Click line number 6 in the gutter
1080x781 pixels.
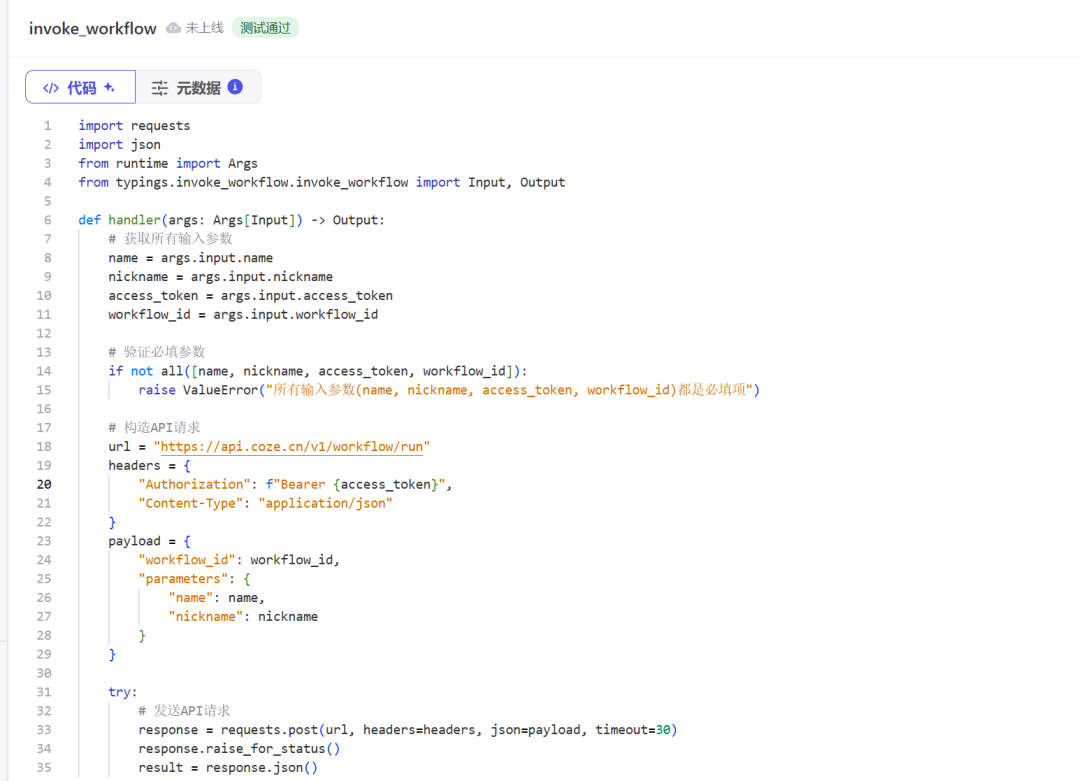47,220
